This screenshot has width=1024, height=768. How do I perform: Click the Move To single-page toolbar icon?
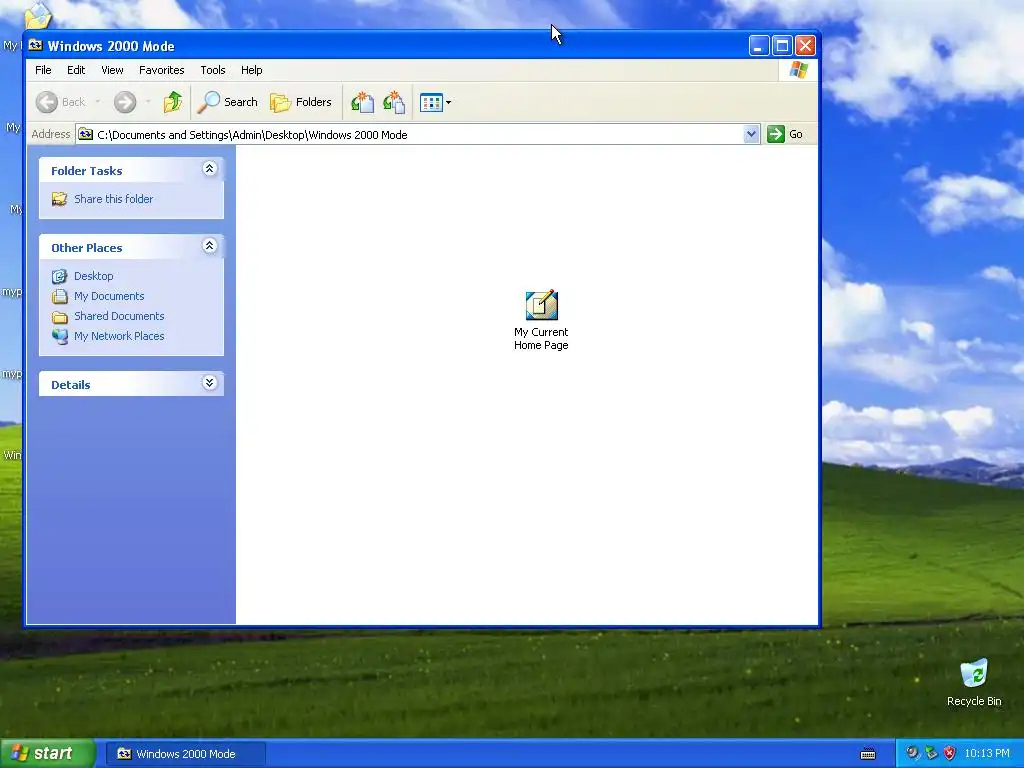[x=362, y=102]
